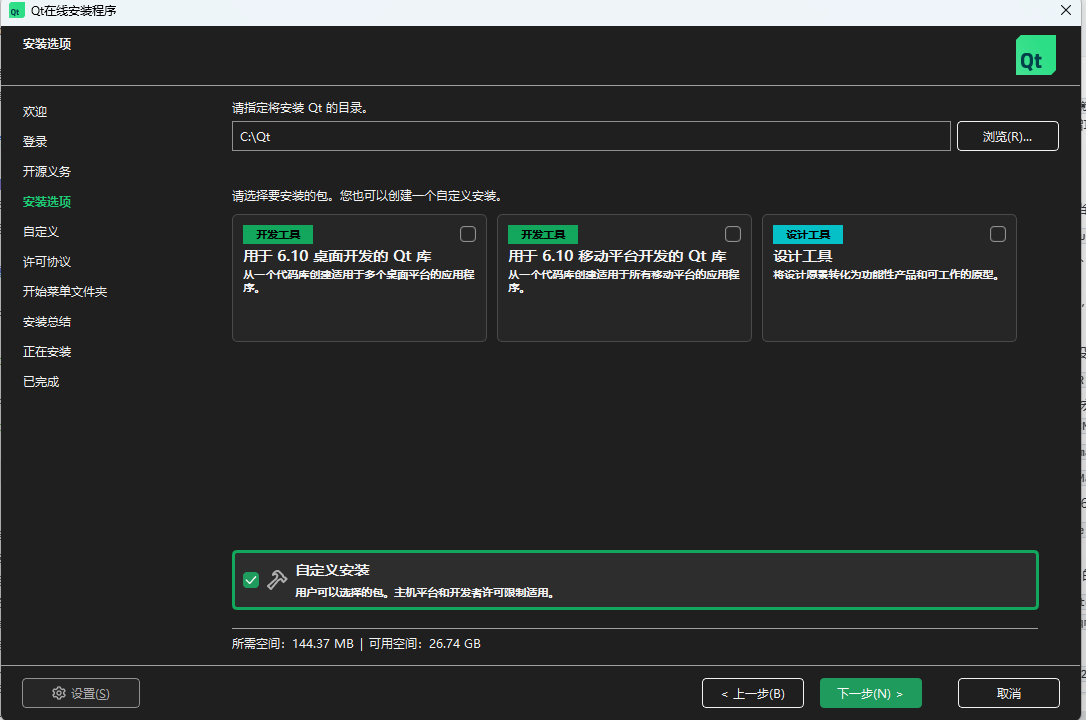
Task: Click the 所需空间: 144.37 MB text
Action: [x=292, y=644]
